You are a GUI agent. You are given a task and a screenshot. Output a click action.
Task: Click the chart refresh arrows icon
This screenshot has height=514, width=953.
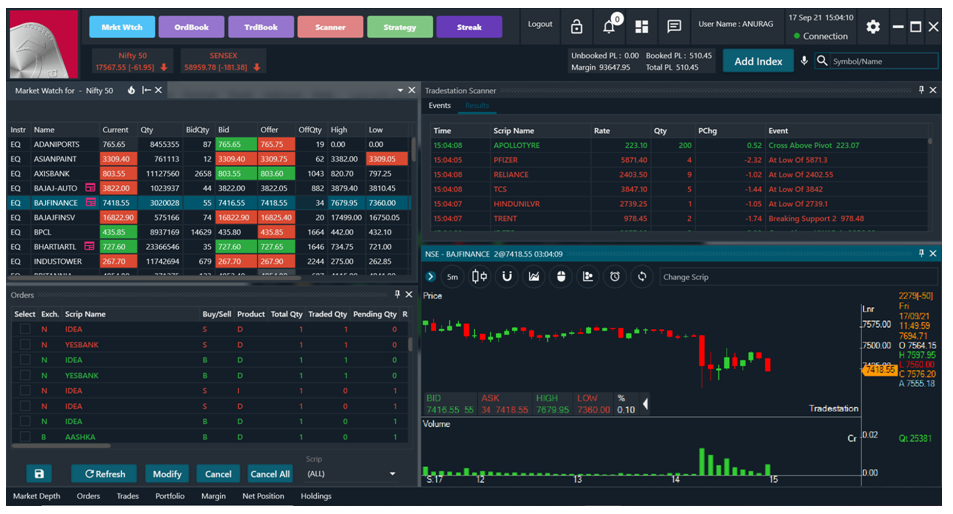coord(642,277)
